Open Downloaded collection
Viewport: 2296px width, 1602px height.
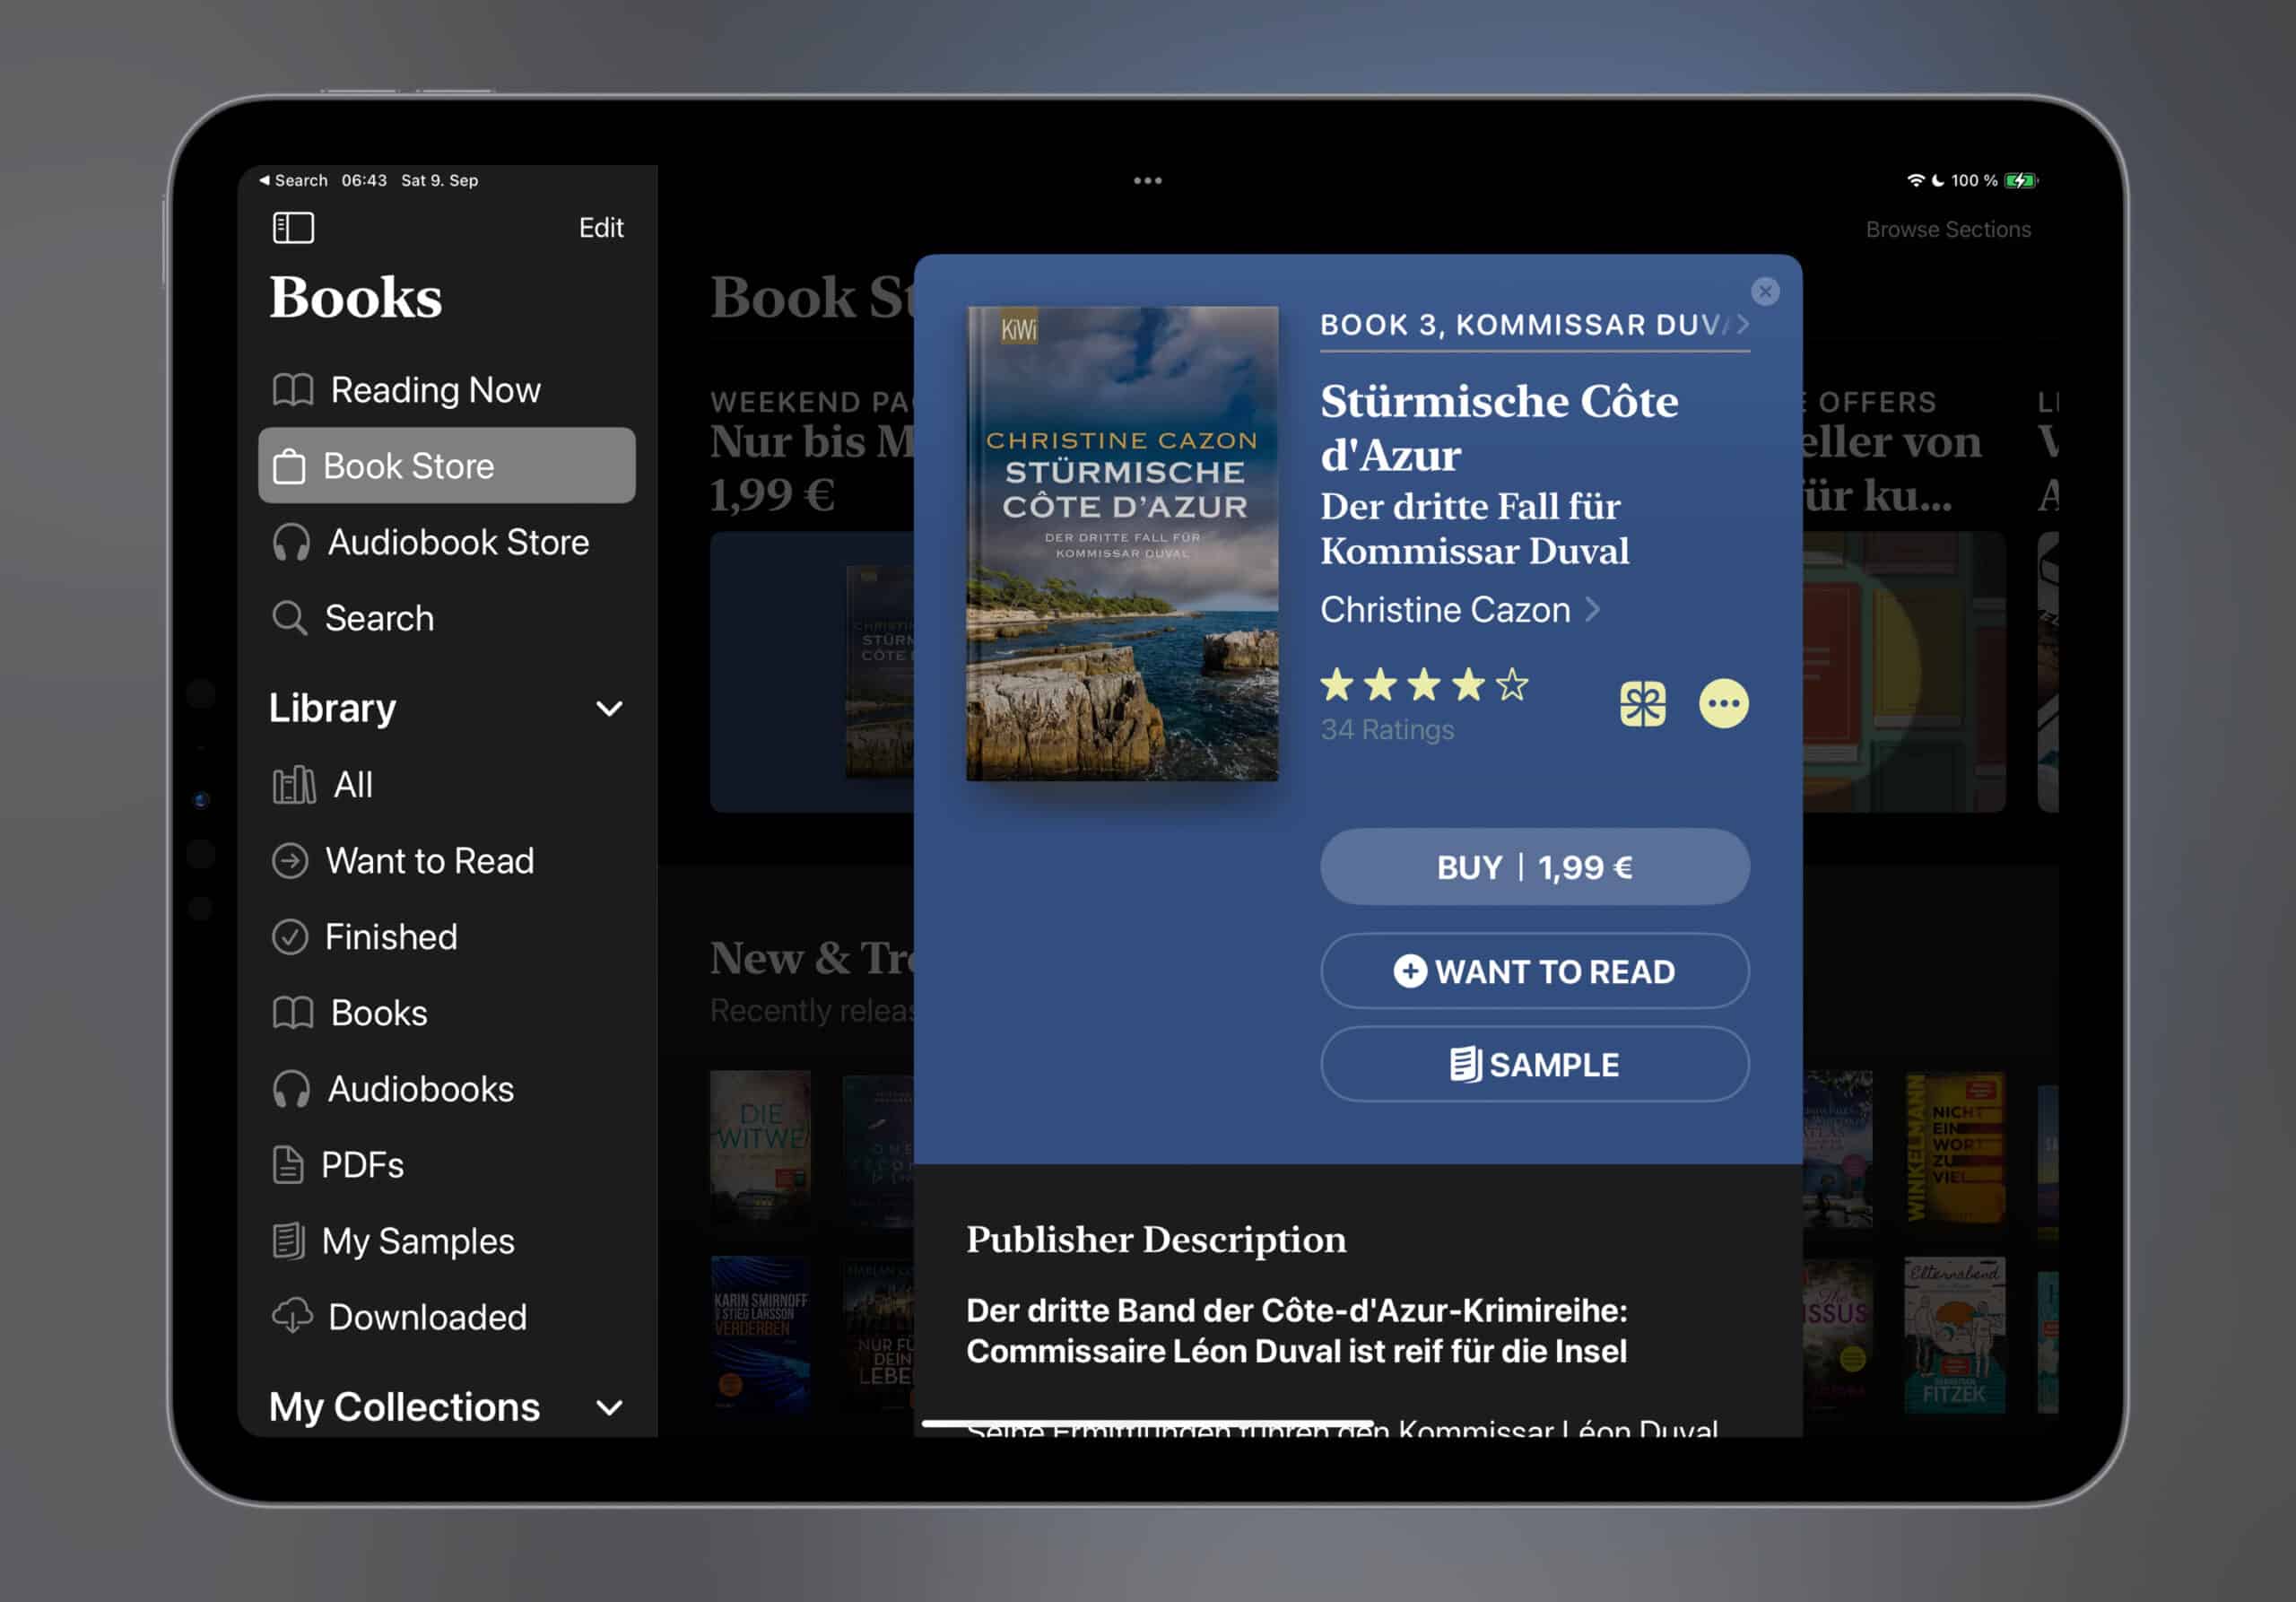coord(447,1317)
